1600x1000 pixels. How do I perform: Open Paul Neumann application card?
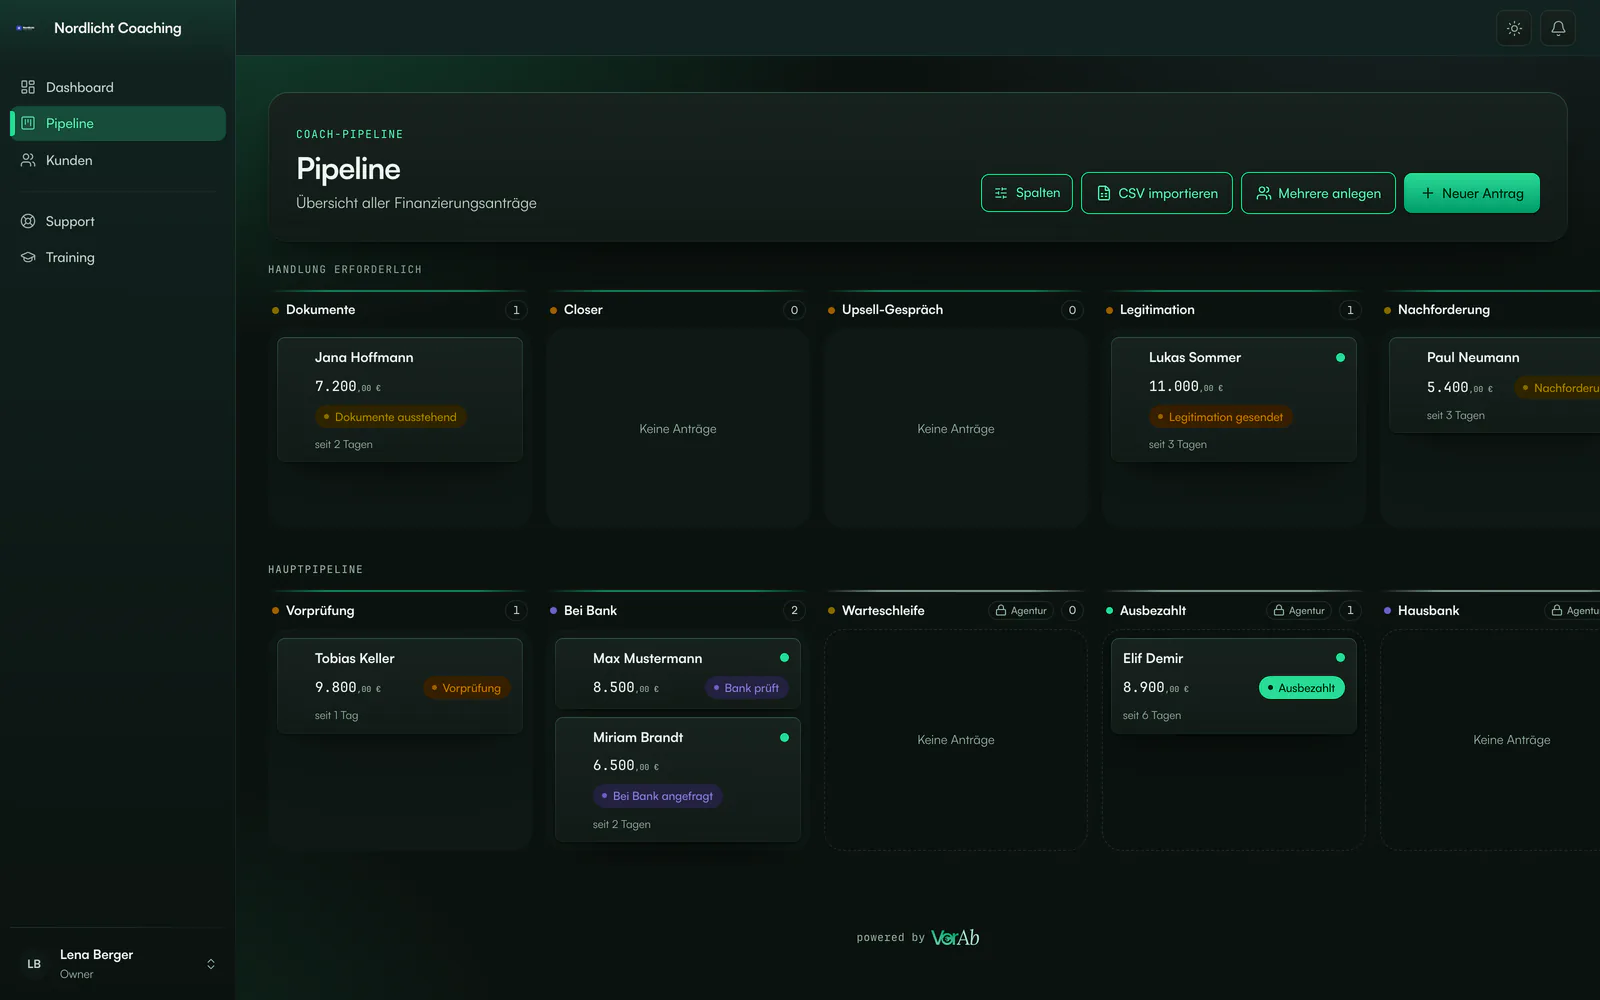coord(1495,385)
